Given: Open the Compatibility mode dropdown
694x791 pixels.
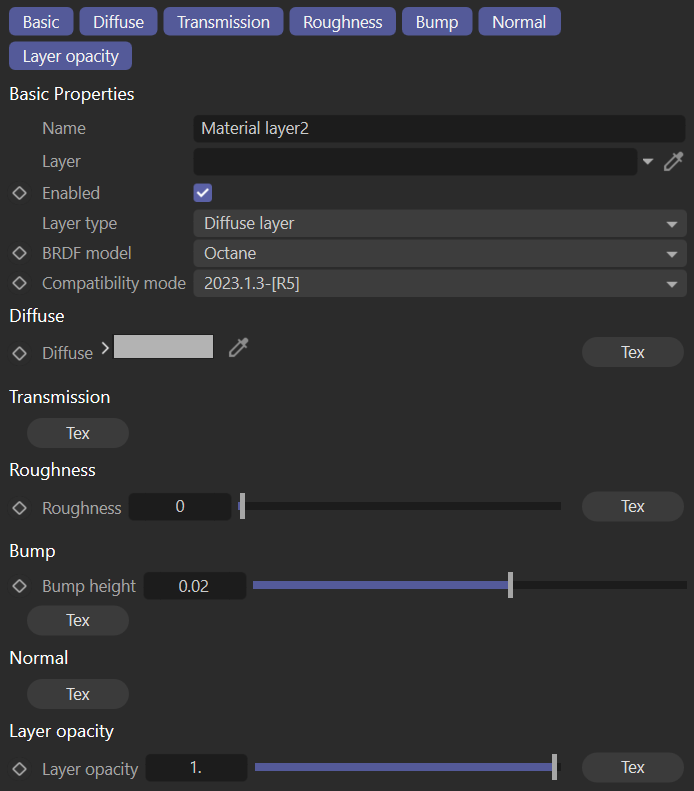Looking at the screenshot, I should pyautogui.click(x=439, y=284).
